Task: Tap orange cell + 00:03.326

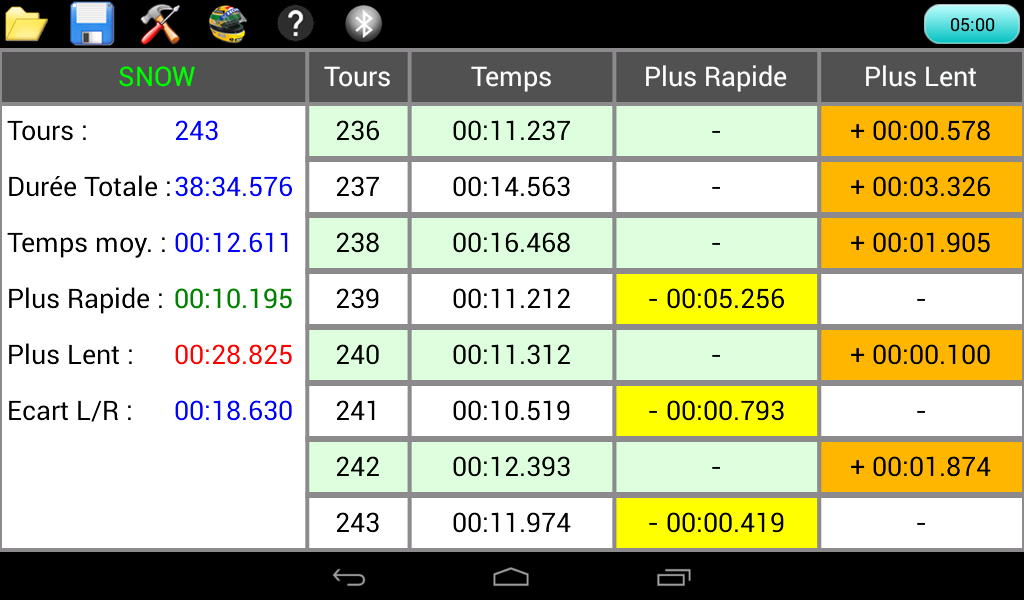Action: tap(920, 187)
